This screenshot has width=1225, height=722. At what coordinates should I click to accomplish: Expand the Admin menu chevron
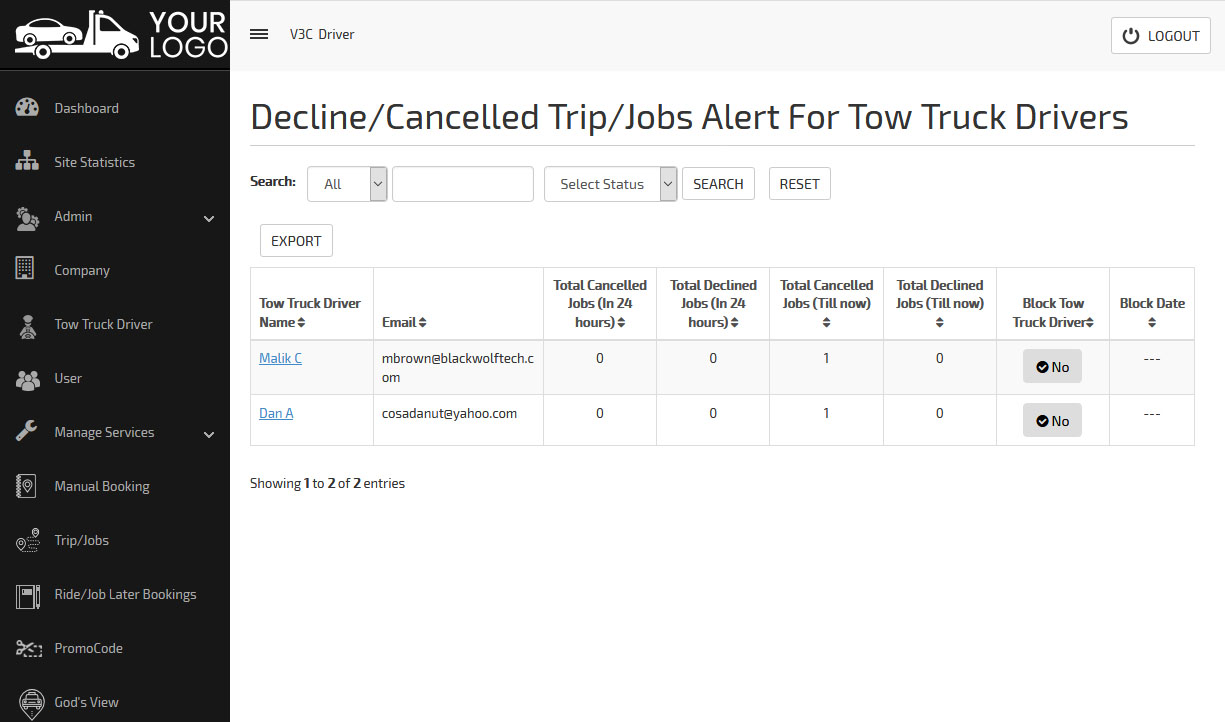coord(209,218)
